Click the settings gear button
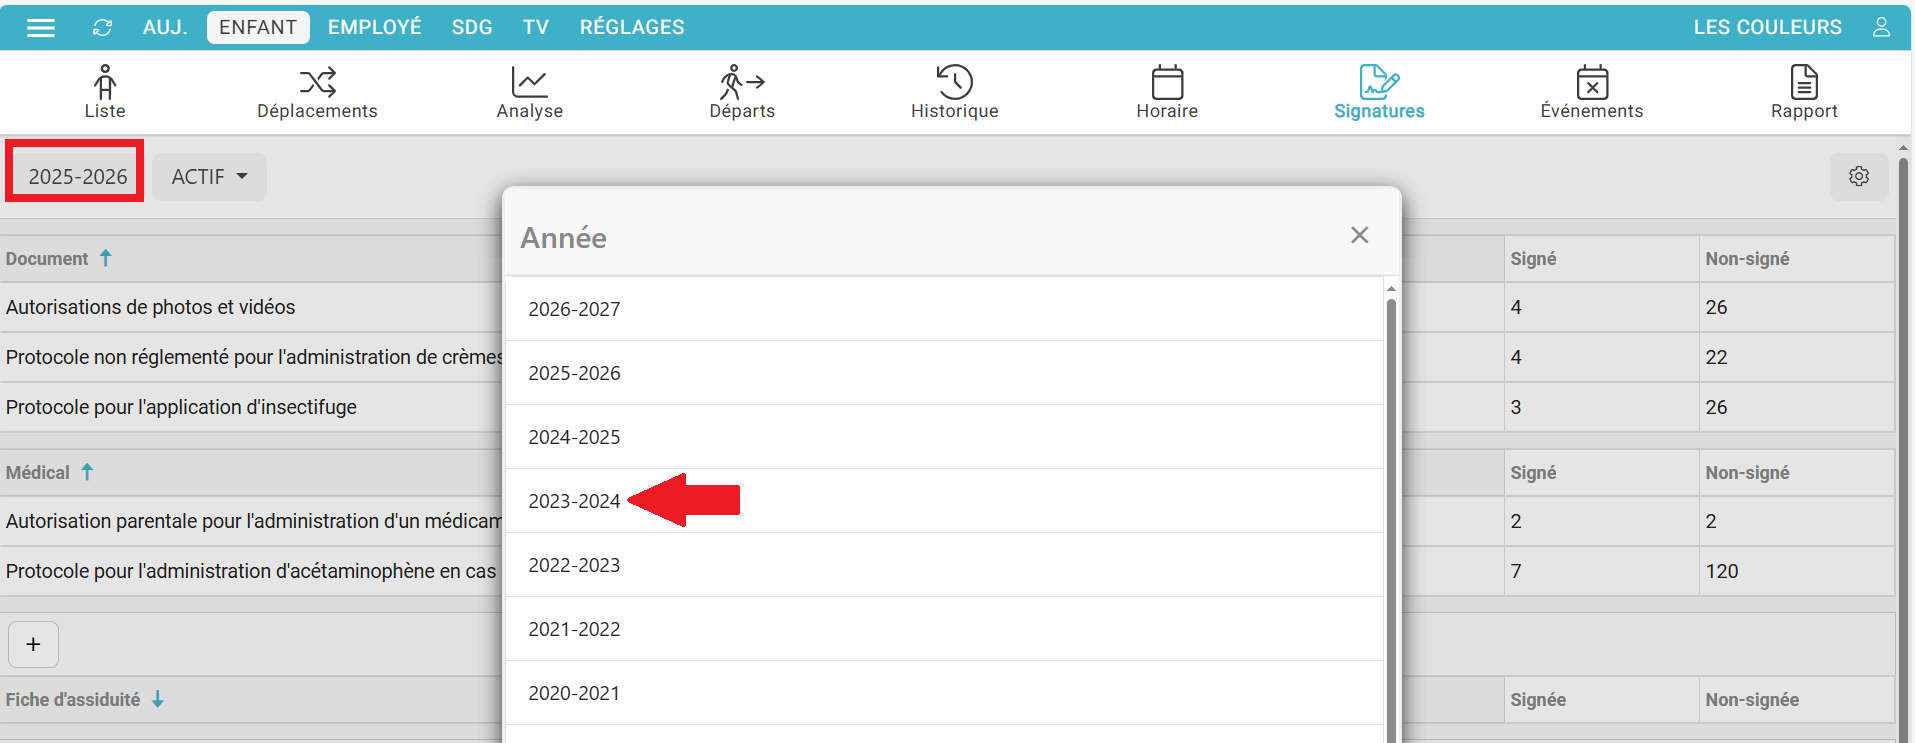The height and width of the screenshot is (743, 1915). pos(1859,176)
